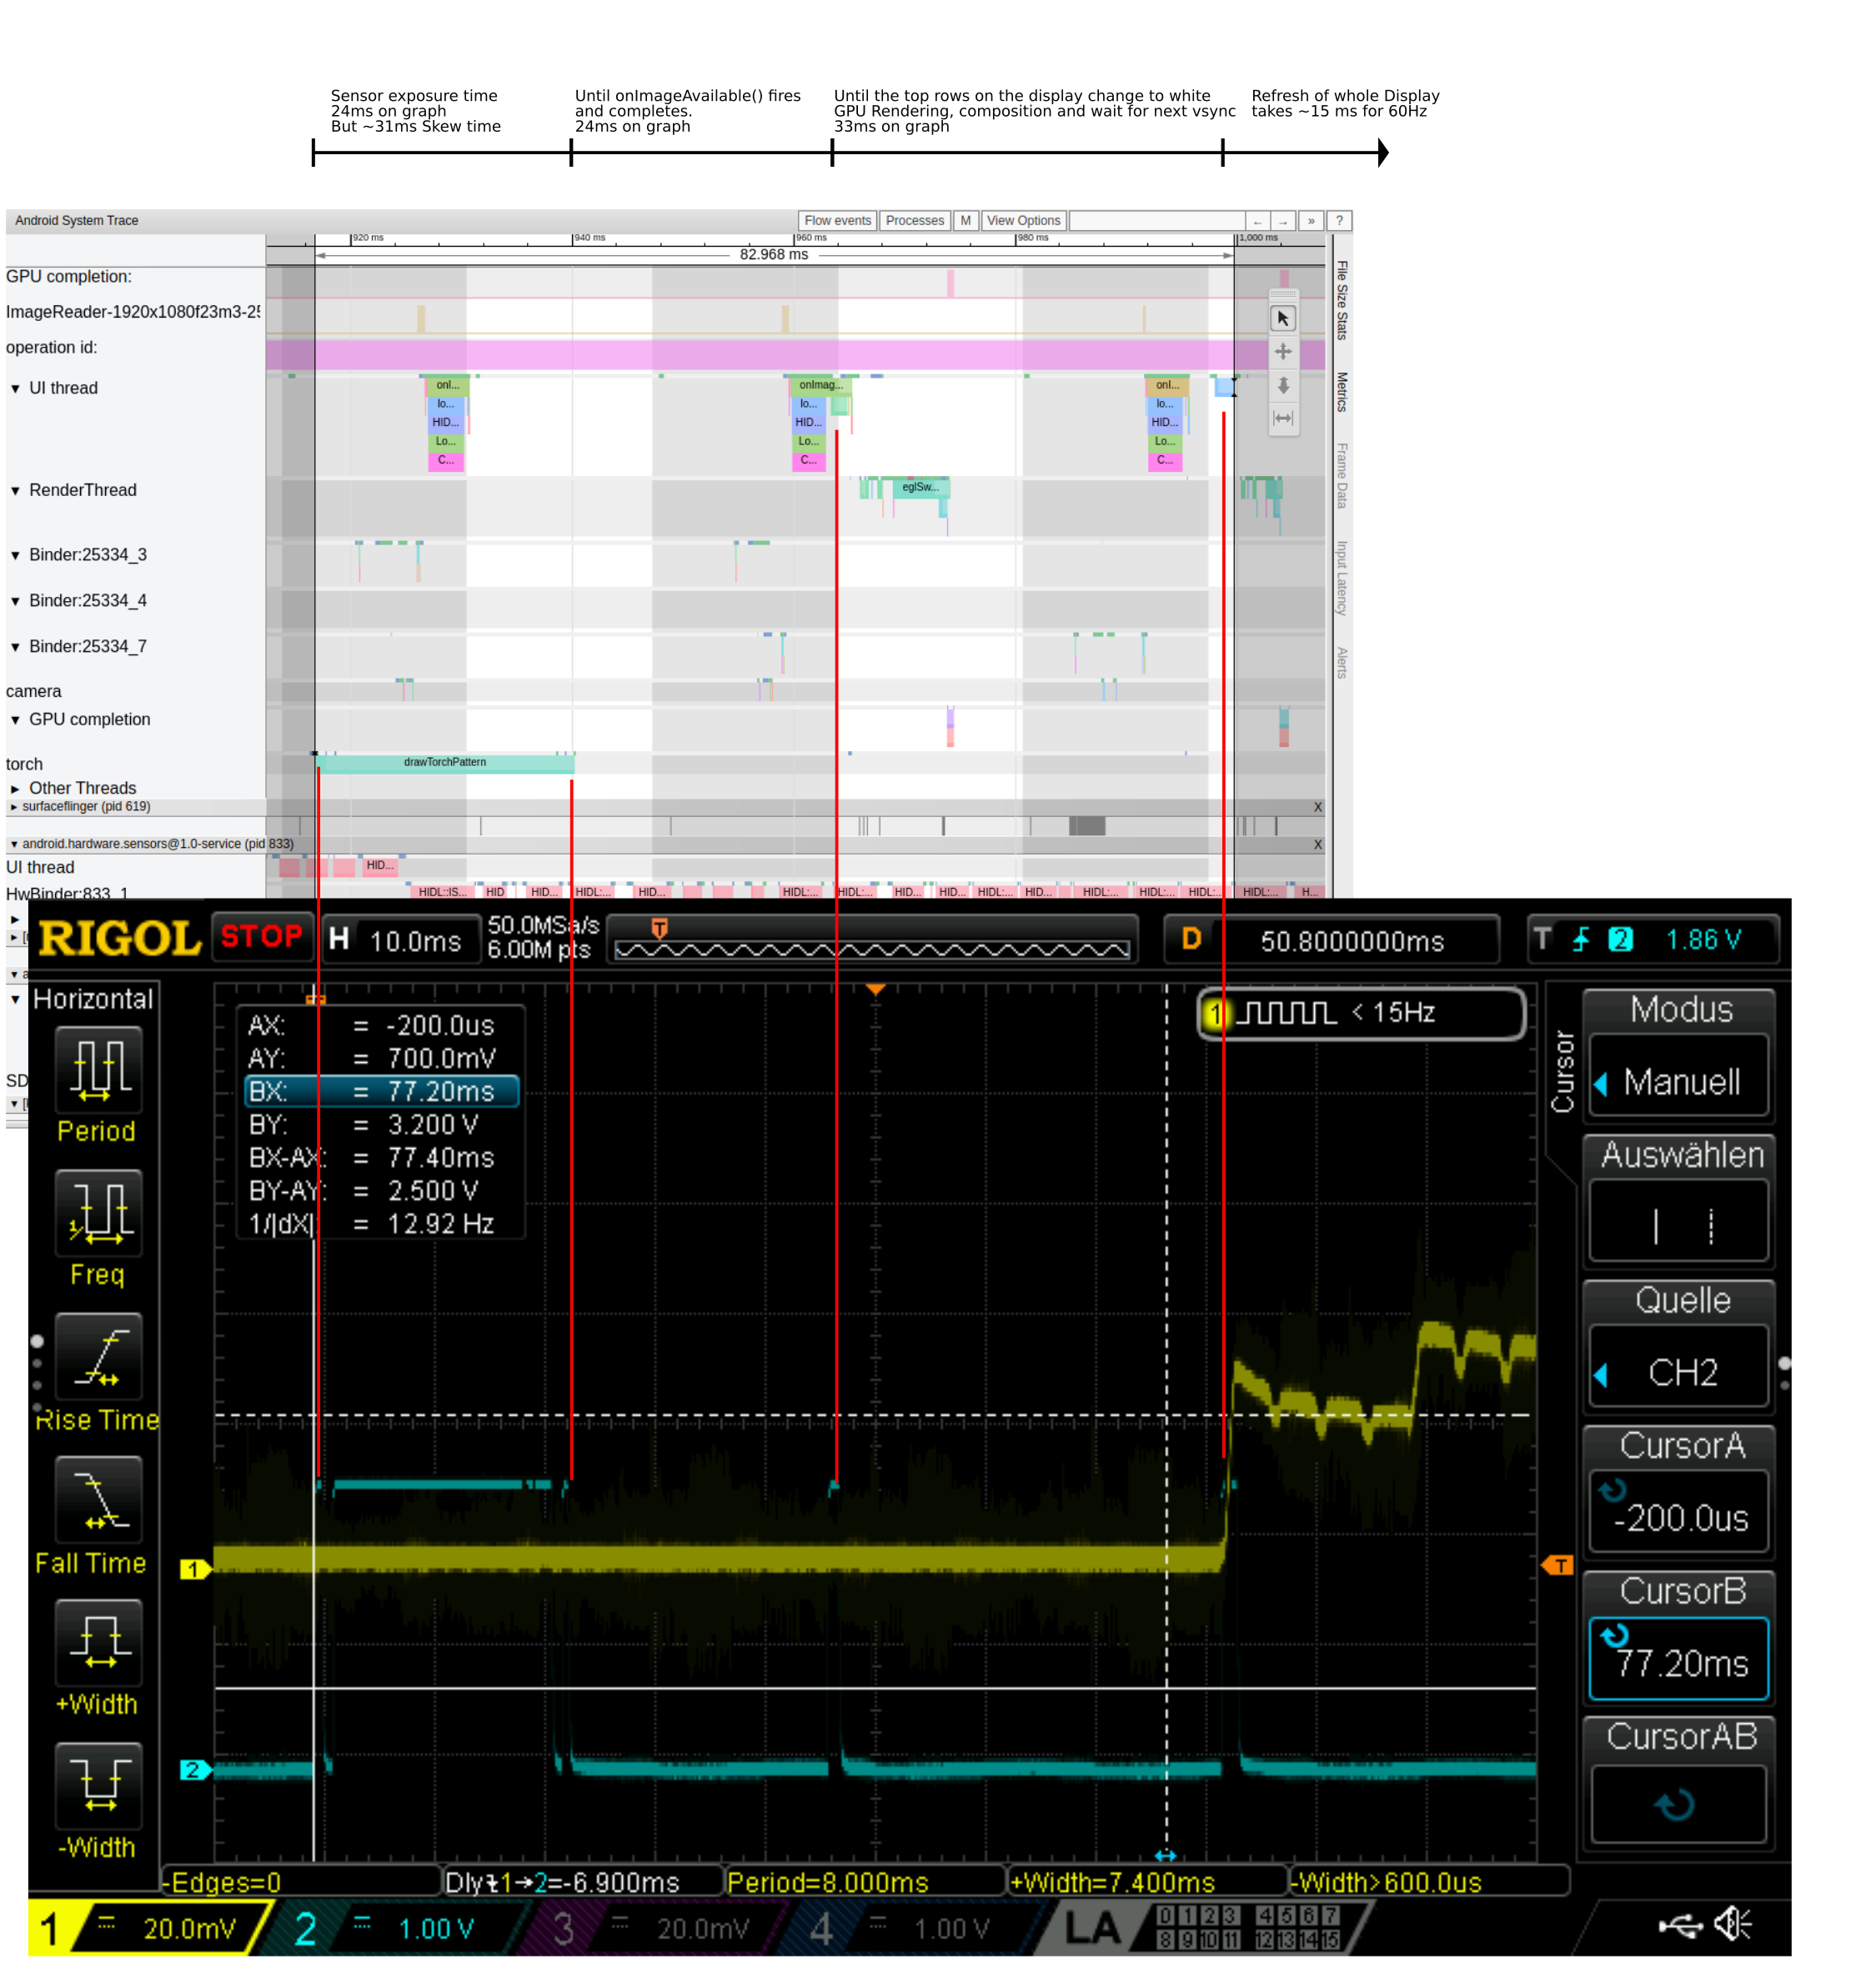1876x1980 pixels.
Task: Toggle channel 1 at oscilloscope bottom
Action: pyautogui.click(x=50, y=1928)
